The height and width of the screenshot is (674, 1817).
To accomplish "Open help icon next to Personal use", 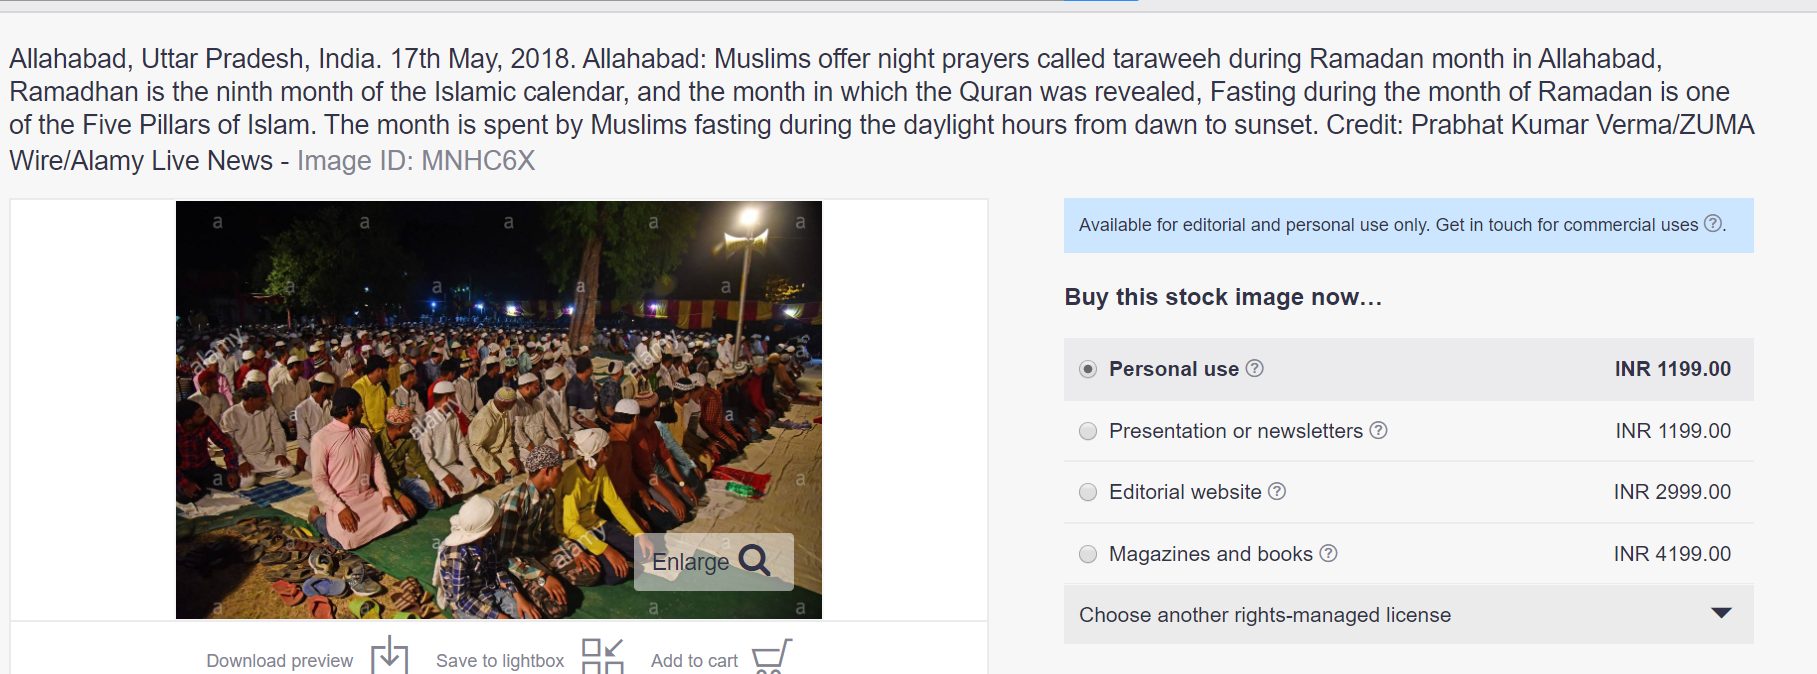I will click(x=1254, y=368).
